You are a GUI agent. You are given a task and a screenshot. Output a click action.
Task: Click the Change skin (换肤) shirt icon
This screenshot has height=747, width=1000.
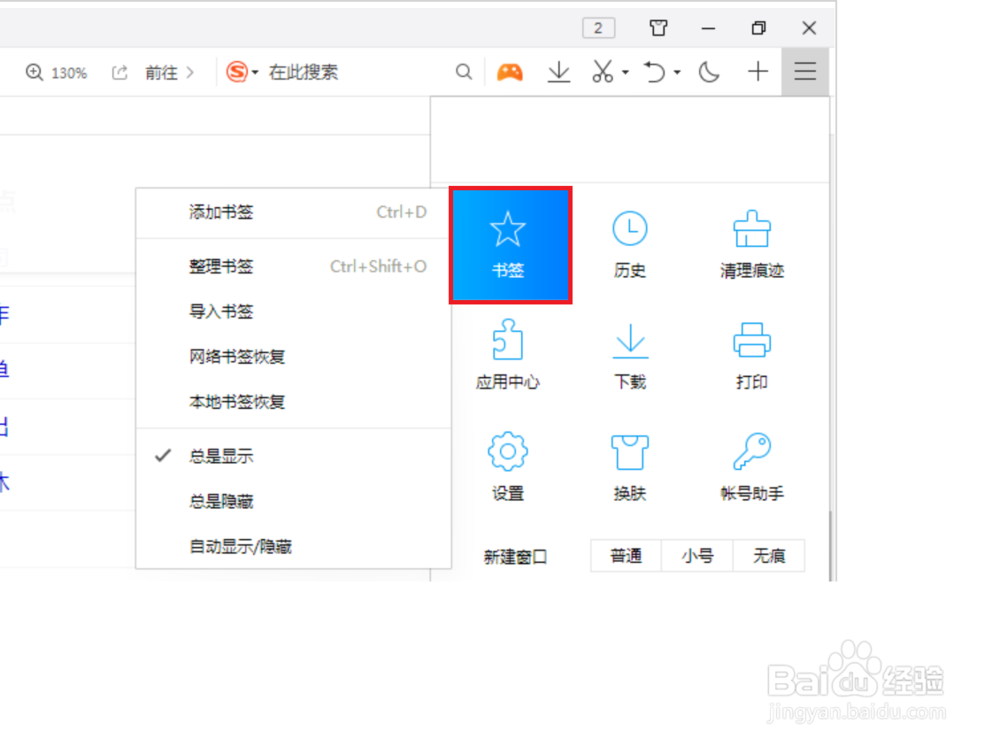[629, 452]
